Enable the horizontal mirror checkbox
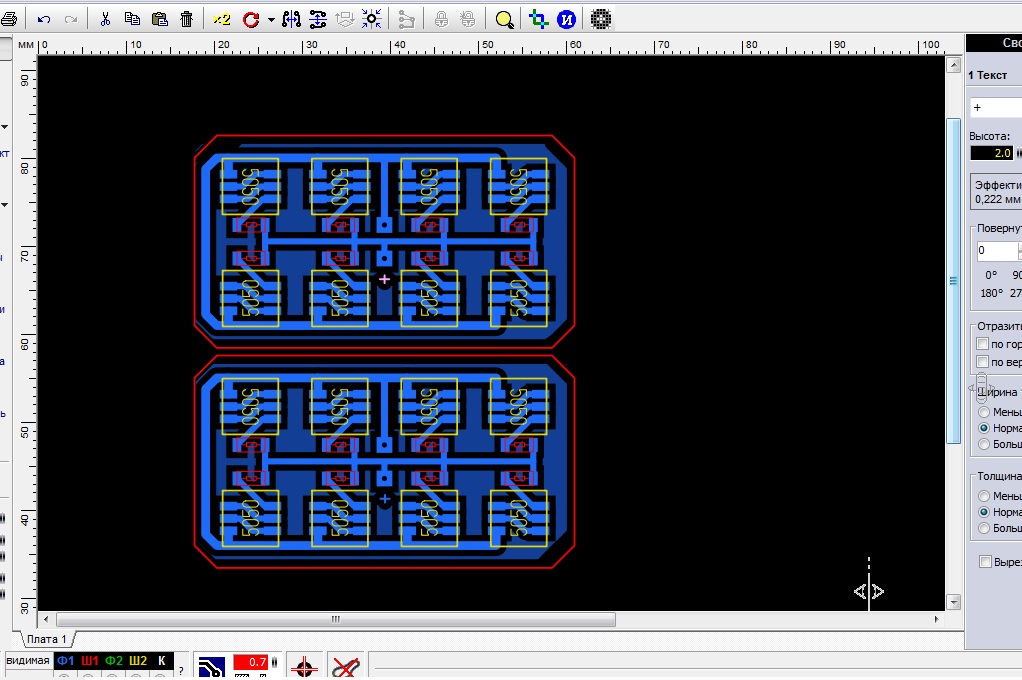Image resolution: width=1022 pixels, height=680 pixels. pyautogui.click(x=982, y=344)
